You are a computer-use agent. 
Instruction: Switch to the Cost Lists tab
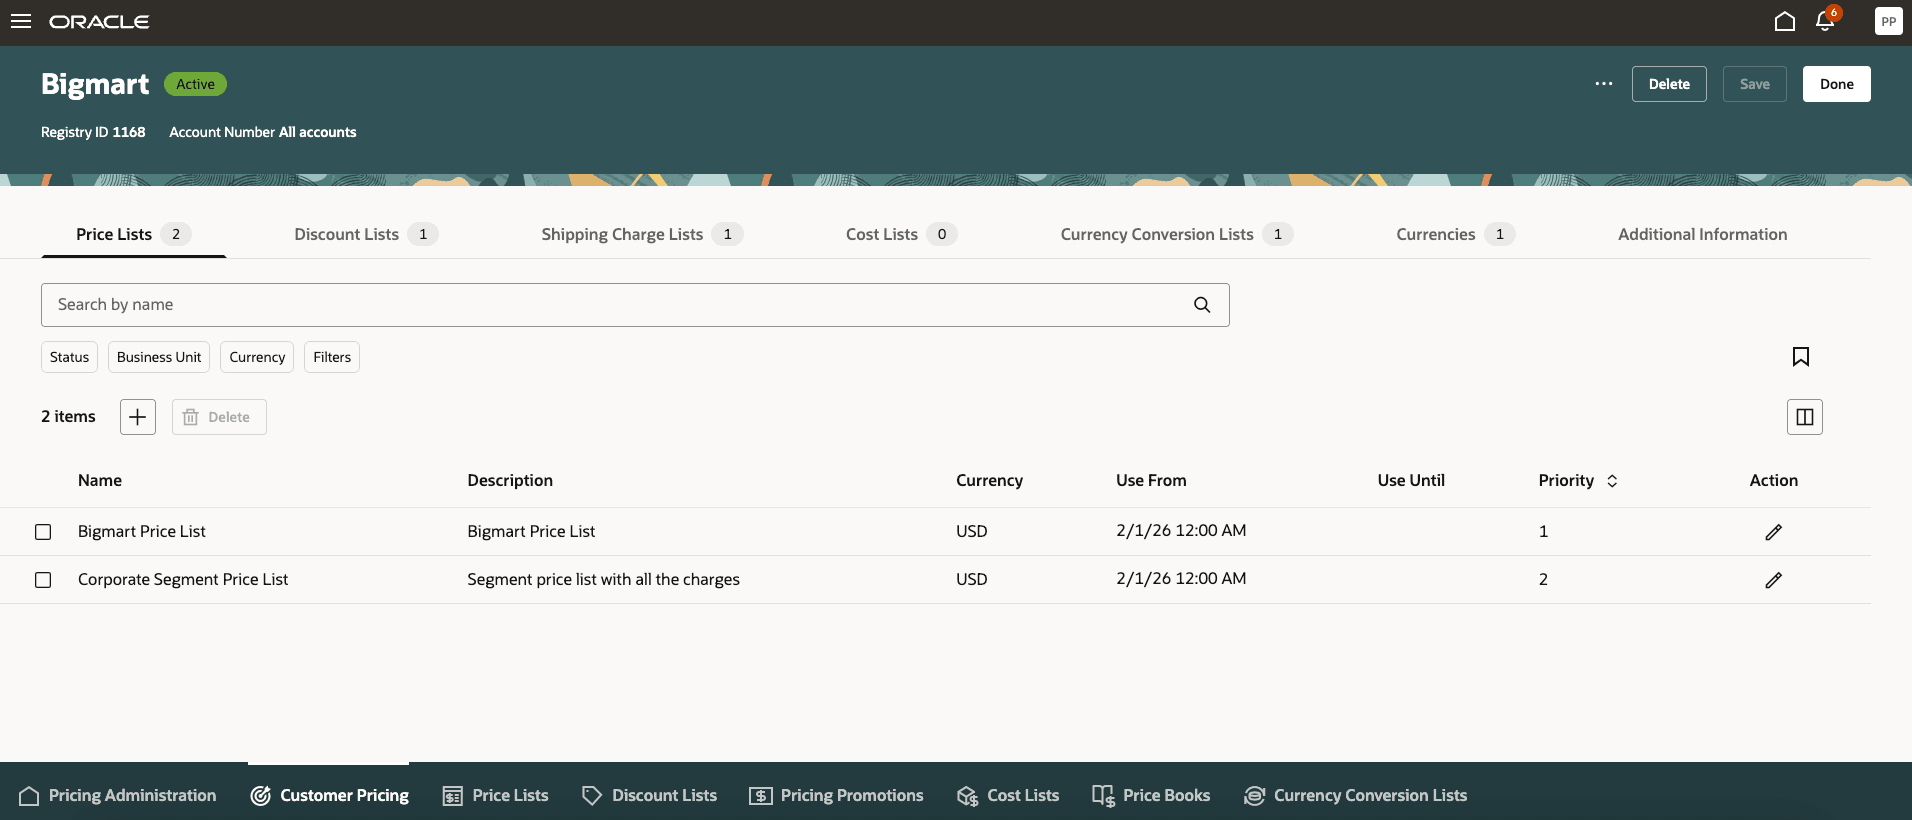pyautogui.click(x=901, y=234)
